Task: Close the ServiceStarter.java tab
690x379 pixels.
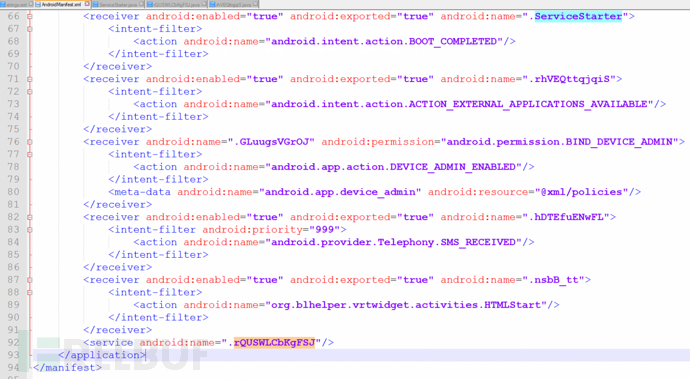Action: point(141,4)
